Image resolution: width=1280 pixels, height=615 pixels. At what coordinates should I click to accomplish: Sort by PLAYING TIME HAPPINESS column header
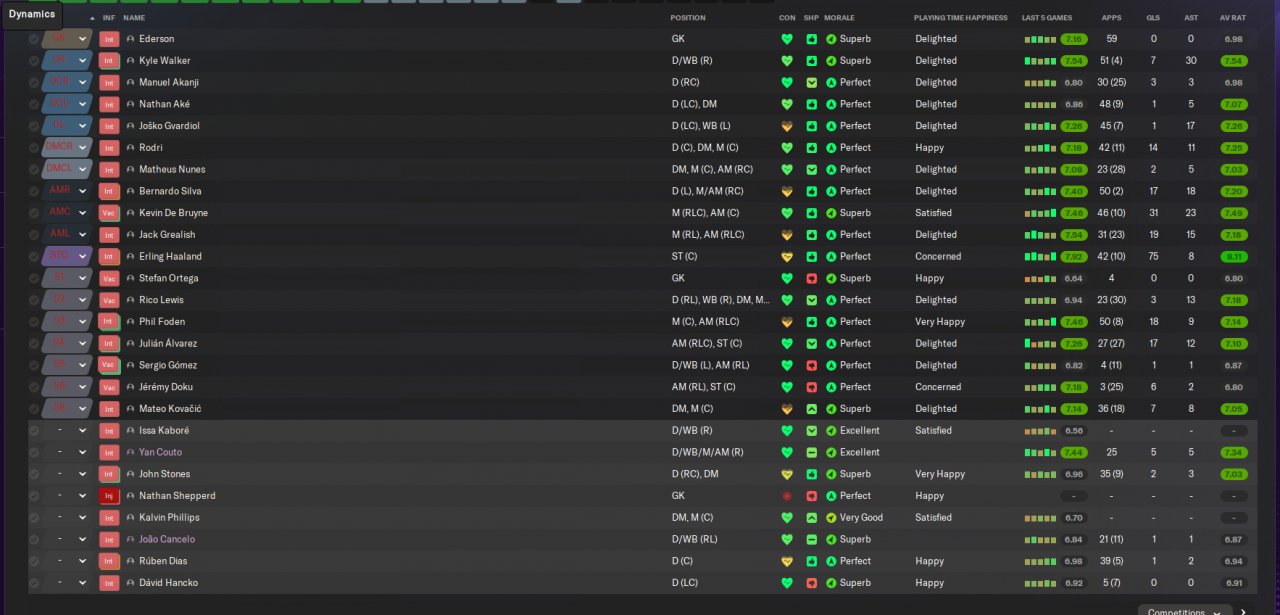click(961, 18)
